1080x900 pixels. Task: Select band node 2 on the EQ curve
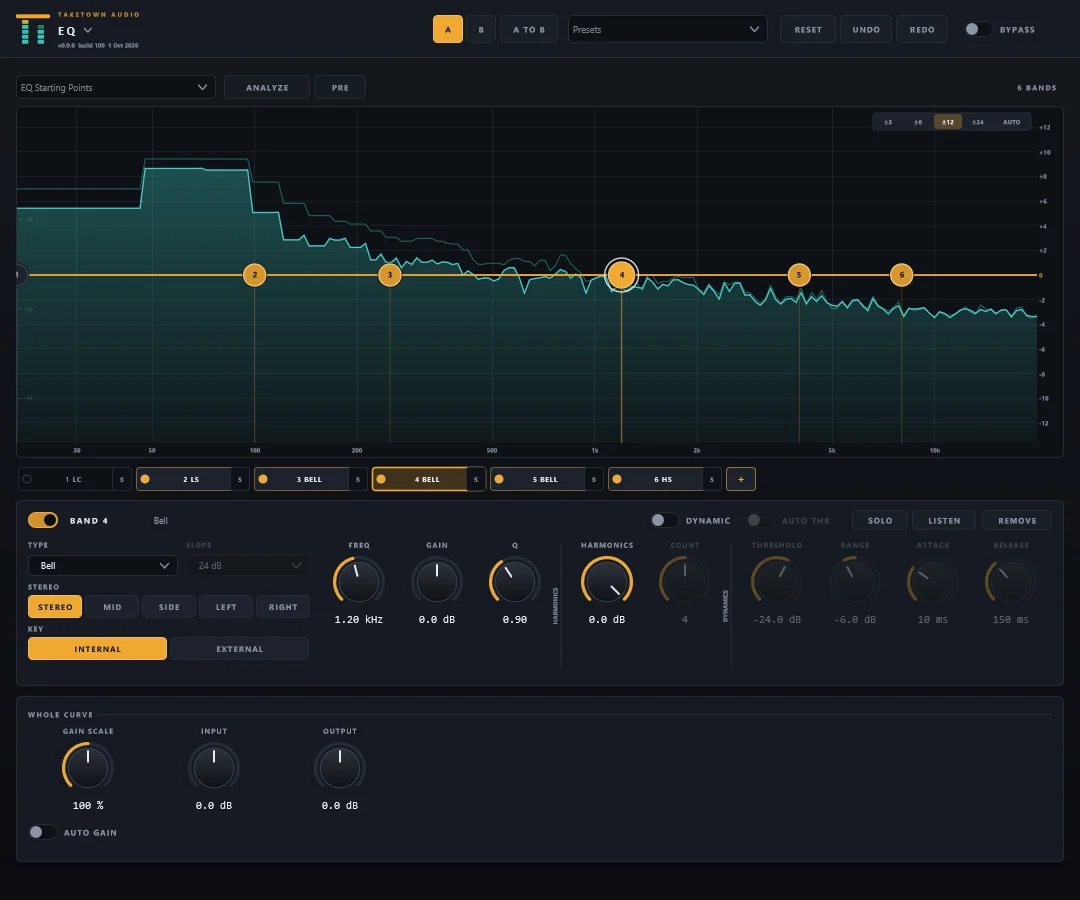coord(254,275)
